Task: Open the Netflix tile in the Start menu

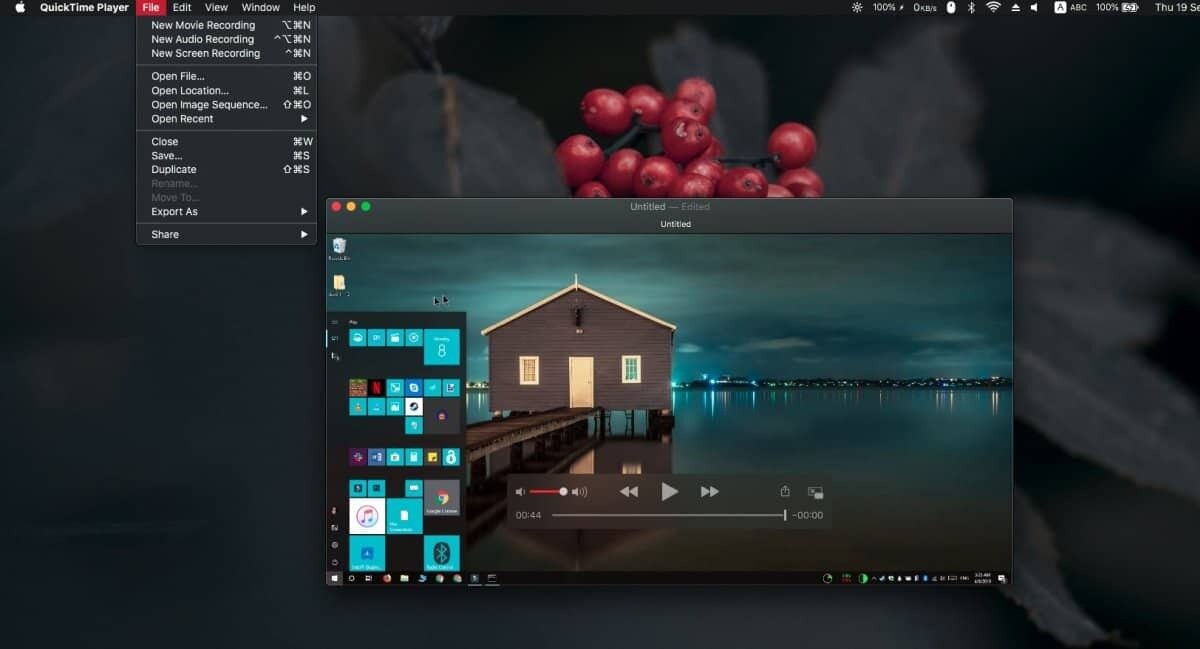Action: pos(376,386)
